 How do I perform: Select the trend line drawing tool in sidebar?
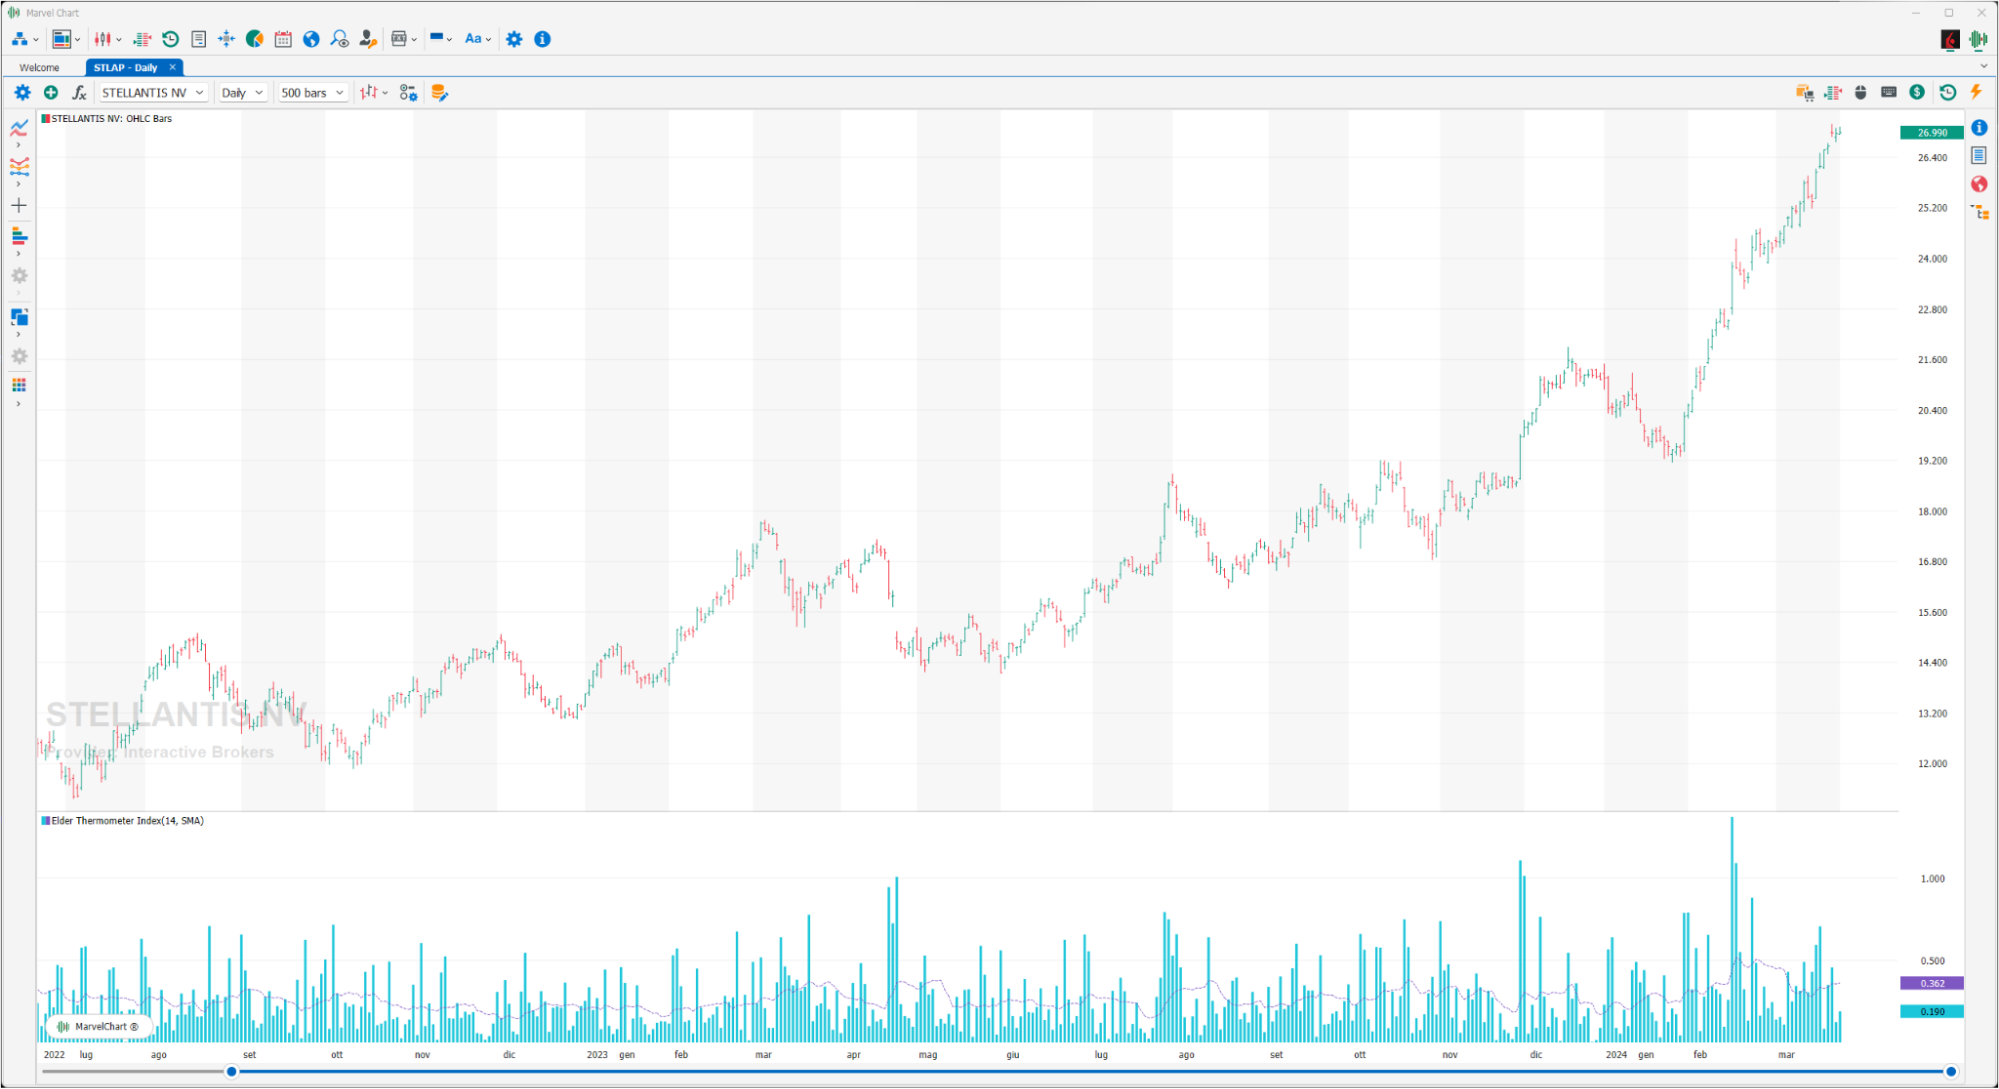tap(19, 128)
